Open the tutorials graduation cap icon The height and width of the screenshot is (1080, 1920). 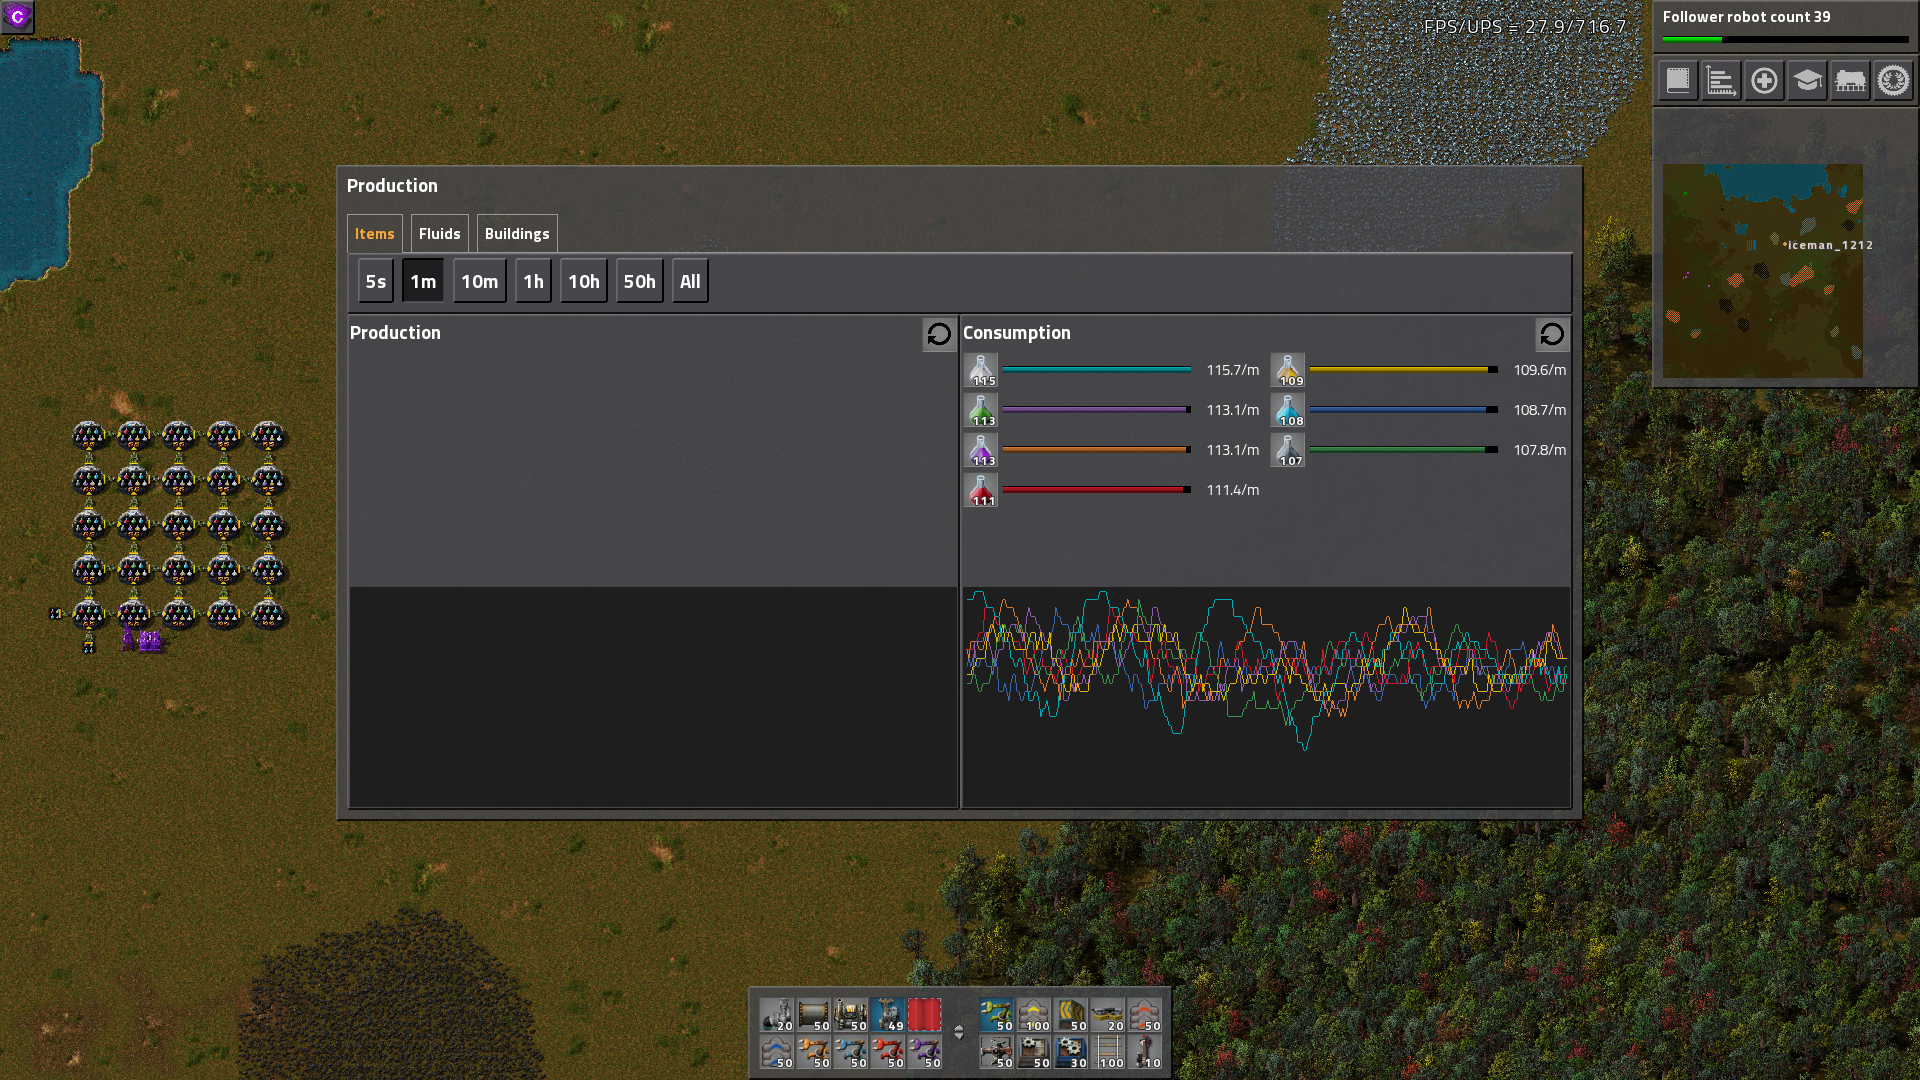click(x=1807, y=80)
